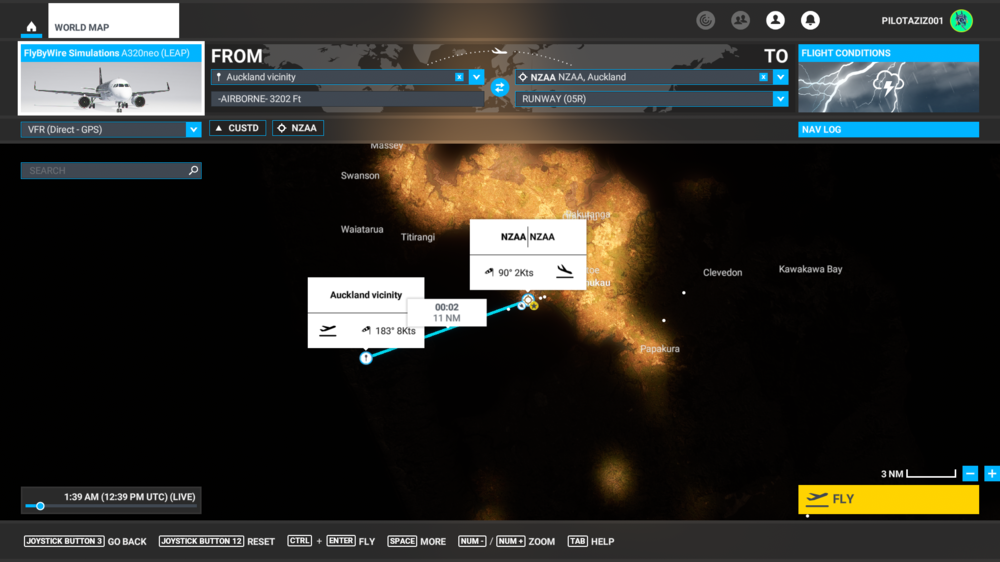Click the custom departure map marker
The width and height of the screenshot is (1000, 562).
pos(365,358)
